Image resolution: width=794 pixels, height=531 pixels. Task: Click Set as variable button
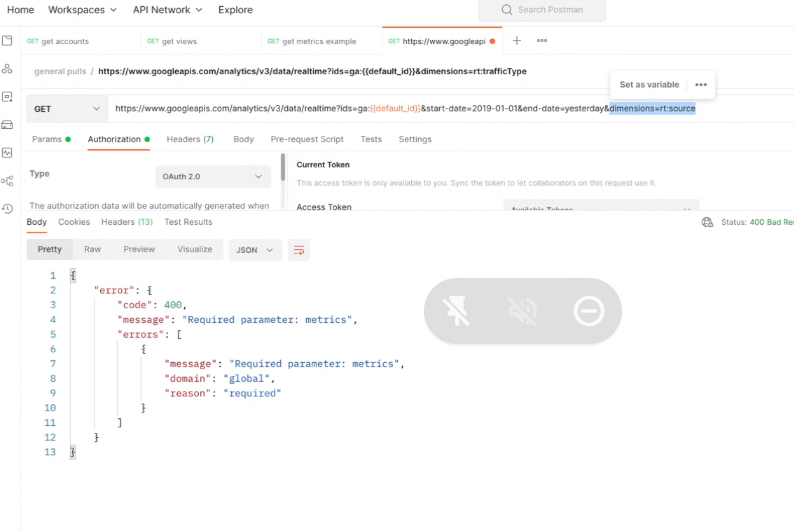coord(649,85)
